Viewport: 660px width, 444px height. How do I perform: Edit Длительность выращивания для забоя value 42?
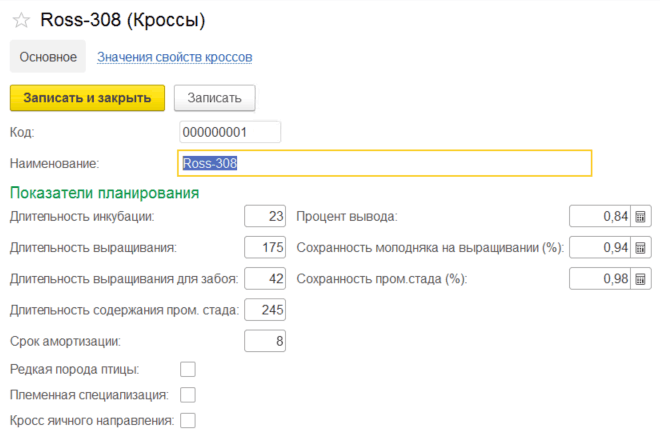(265, 279)
